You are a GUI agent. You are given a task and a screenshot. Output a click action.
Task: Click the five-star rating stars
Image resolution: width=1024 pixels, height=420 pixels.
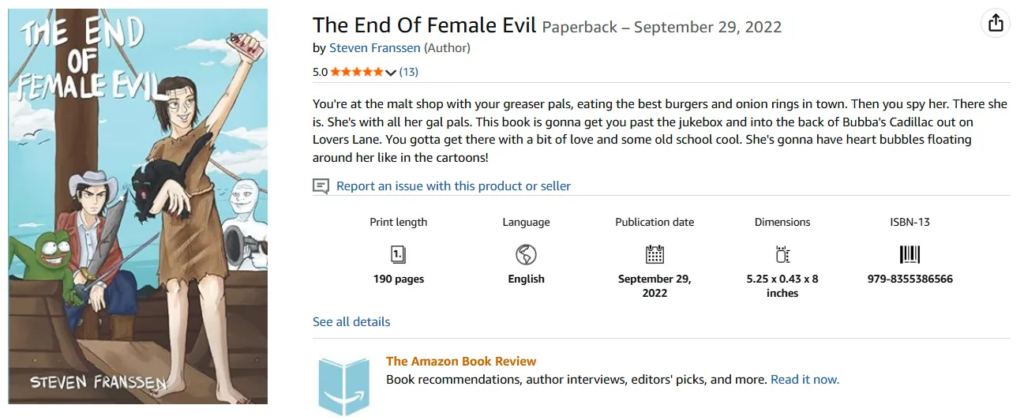coord(357,72)
